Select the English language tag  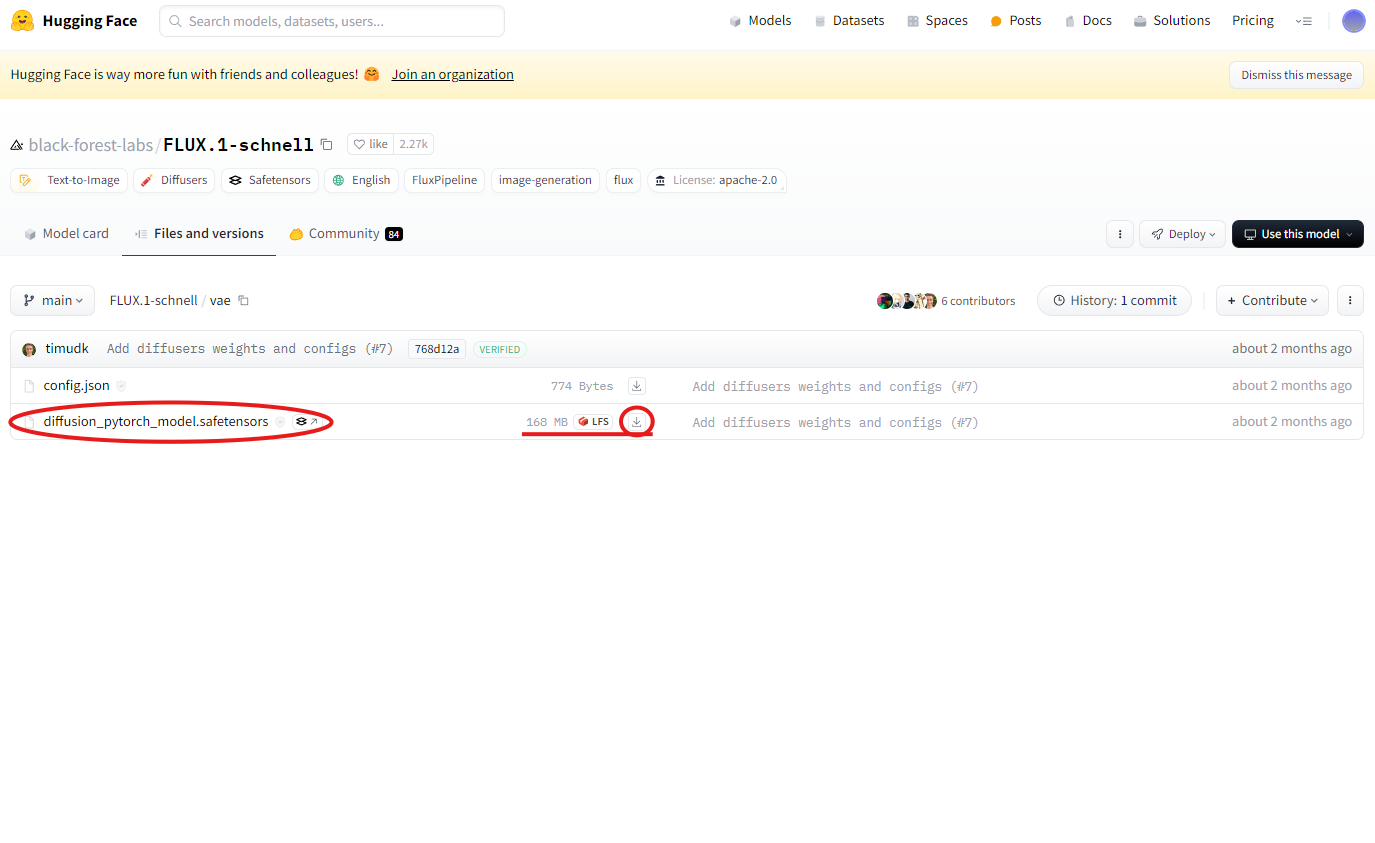click(361, 180)
